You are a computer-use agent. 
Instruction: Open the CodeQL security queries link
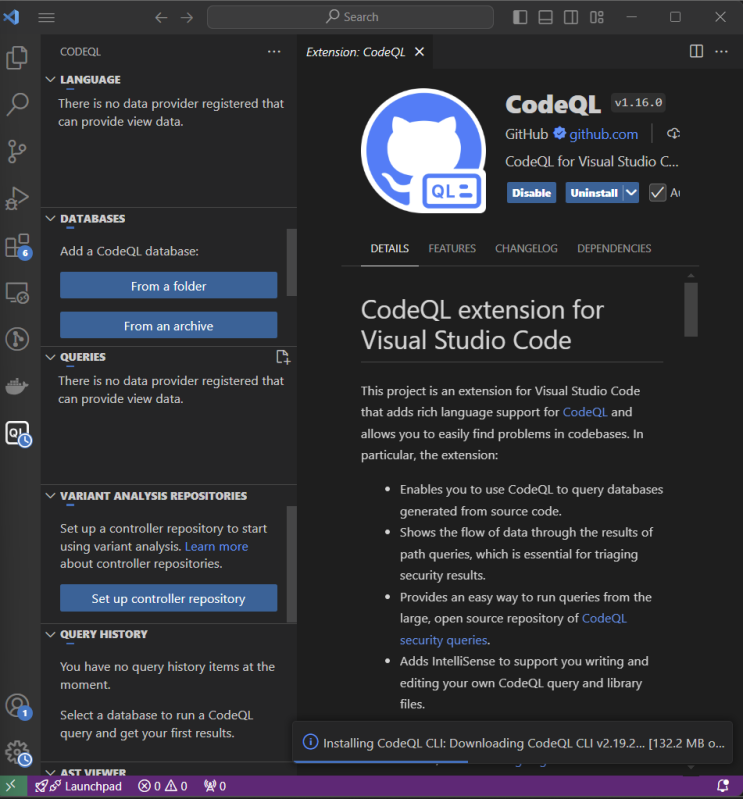tap(513, 629)
